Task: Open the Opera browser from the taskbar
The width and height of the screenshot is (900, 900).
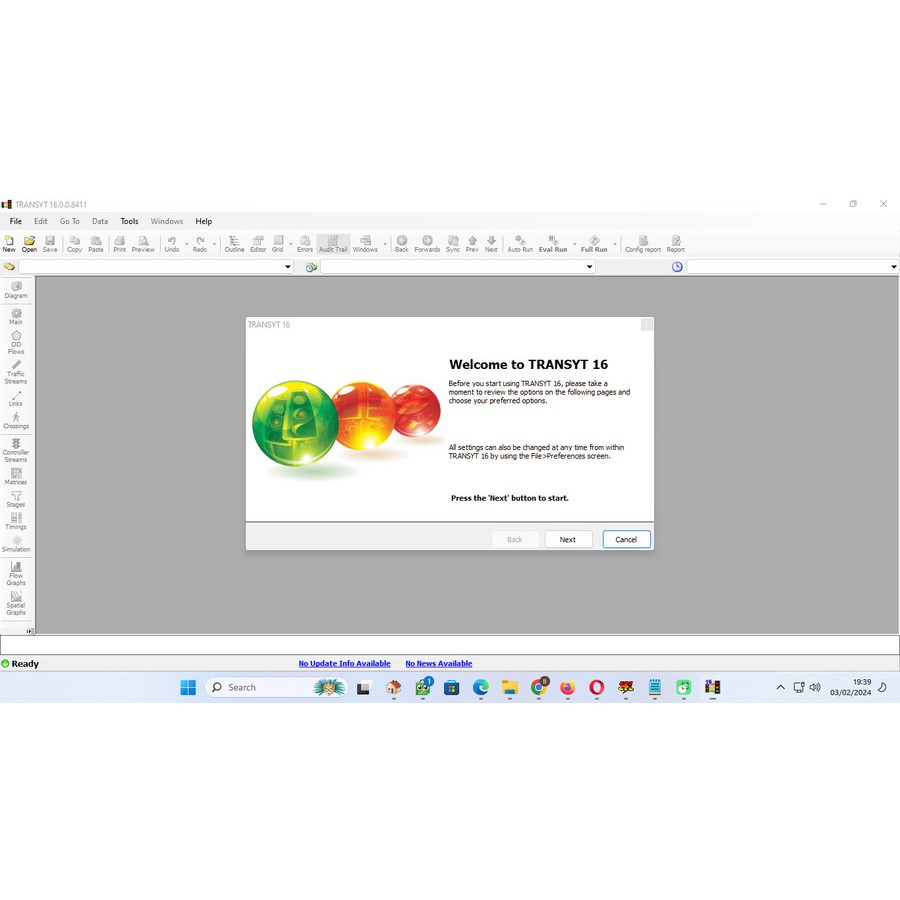Action: point(597,687)
